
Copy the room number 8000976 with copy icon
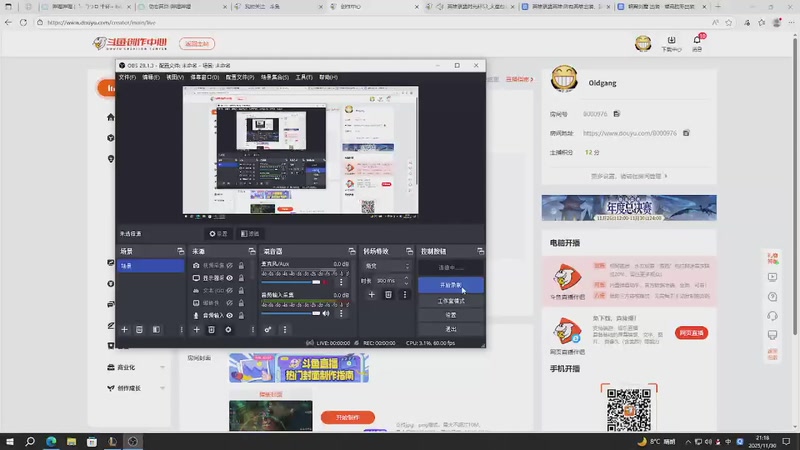coord(617,114)
